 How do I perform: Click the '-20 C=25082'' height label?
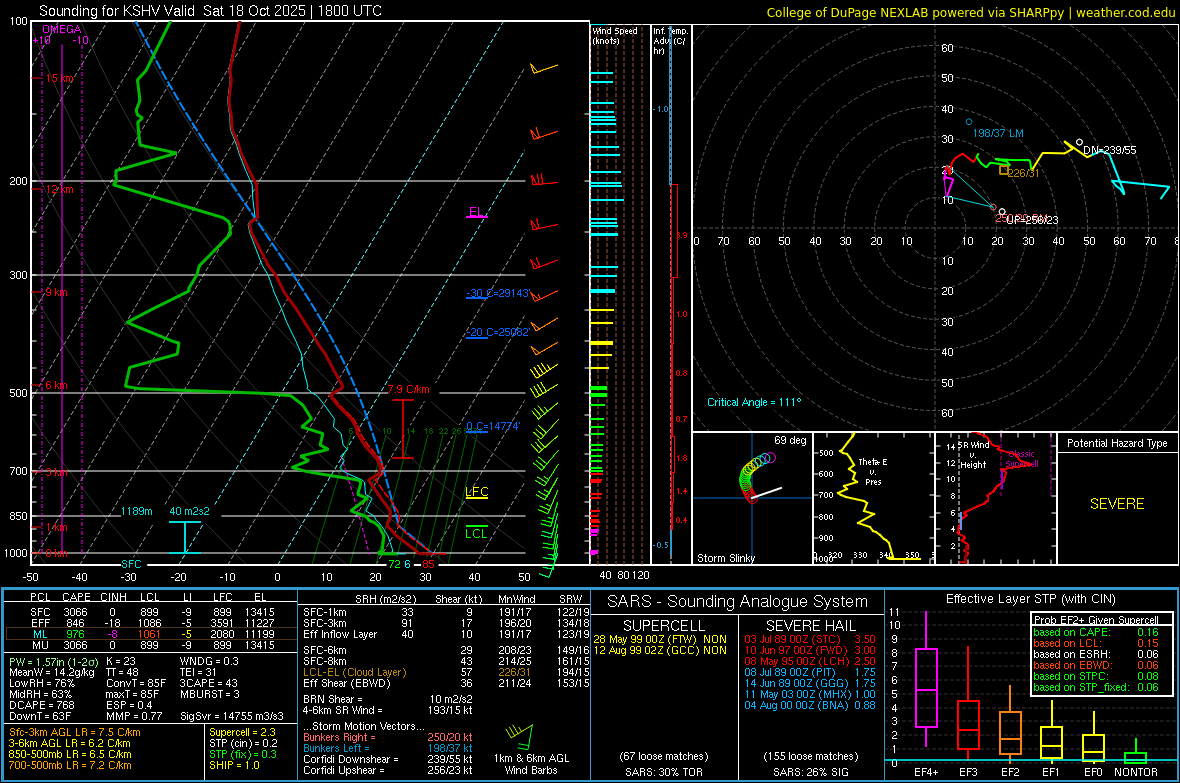(498, 331)
